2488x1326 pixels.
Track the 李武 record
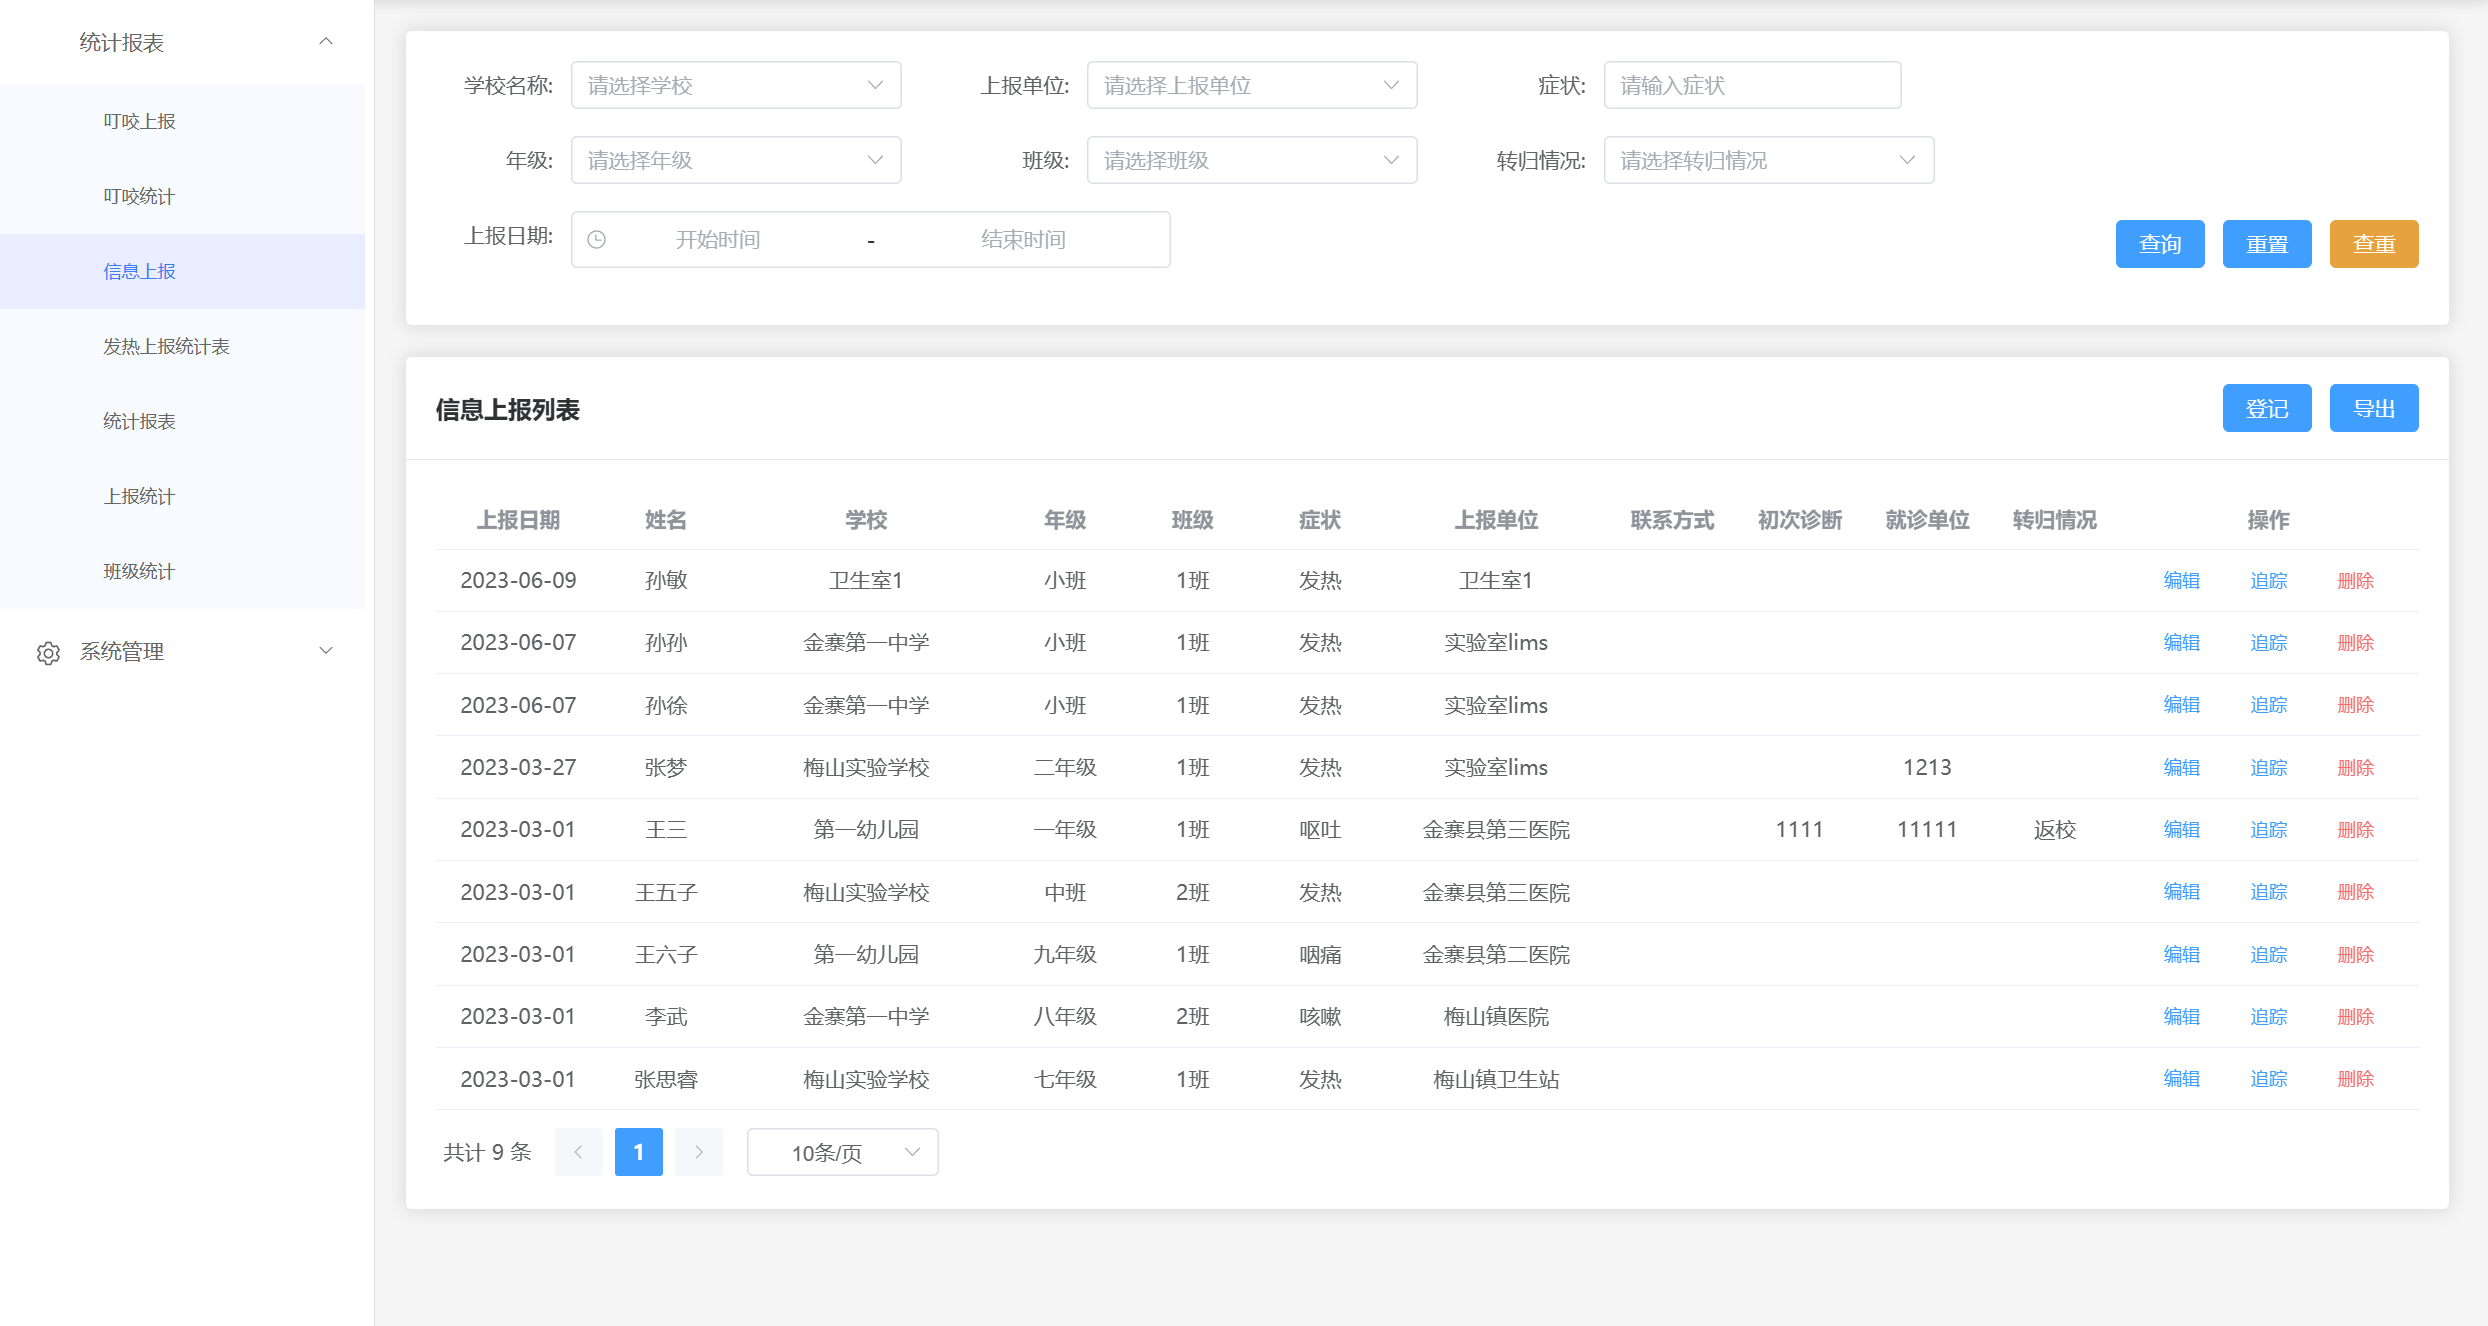coord(2268,1017)
